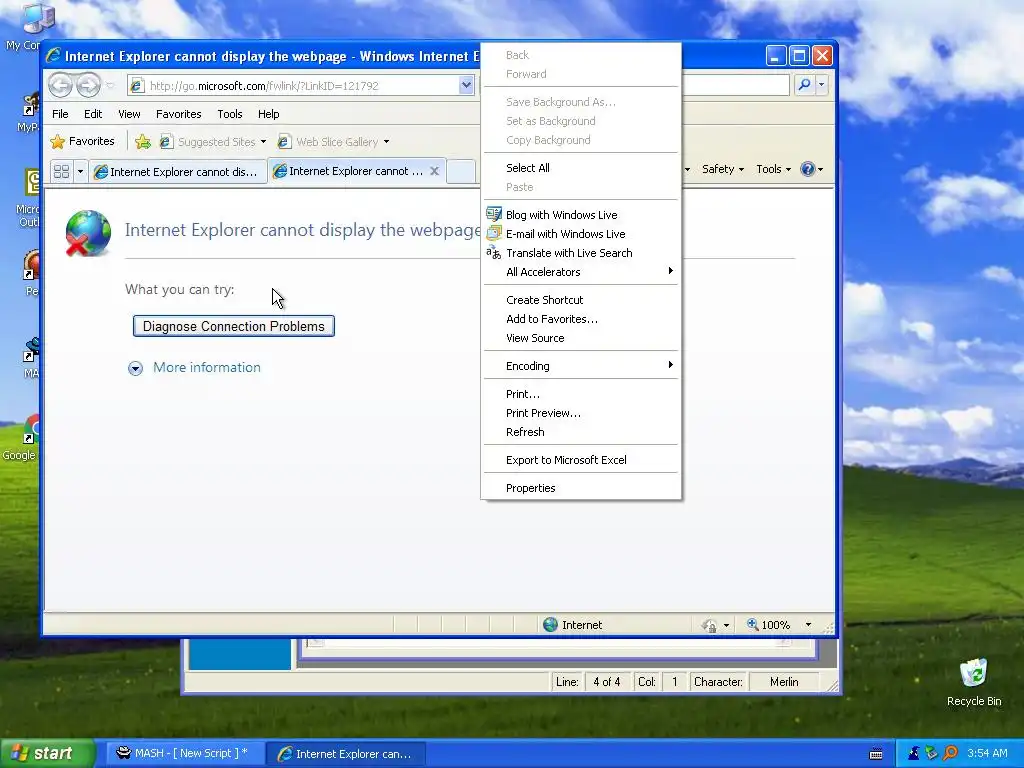Open the Favorites center star button
The height and width of the screenshot is (768, 1024).
[83, 141]
